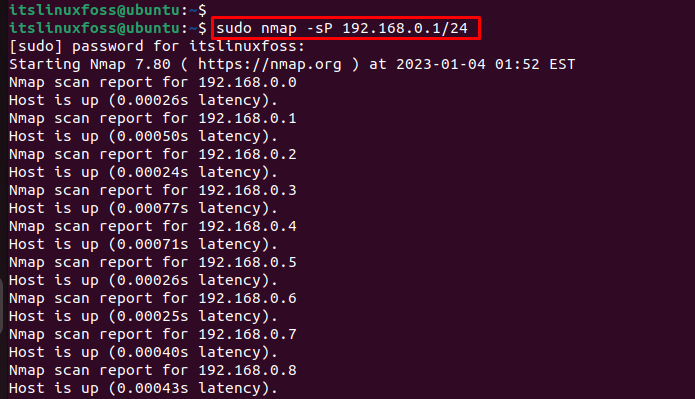The image size is (695, 399).
Task: Click the IP address 192.168.0.7
Action: pos(247,334)
